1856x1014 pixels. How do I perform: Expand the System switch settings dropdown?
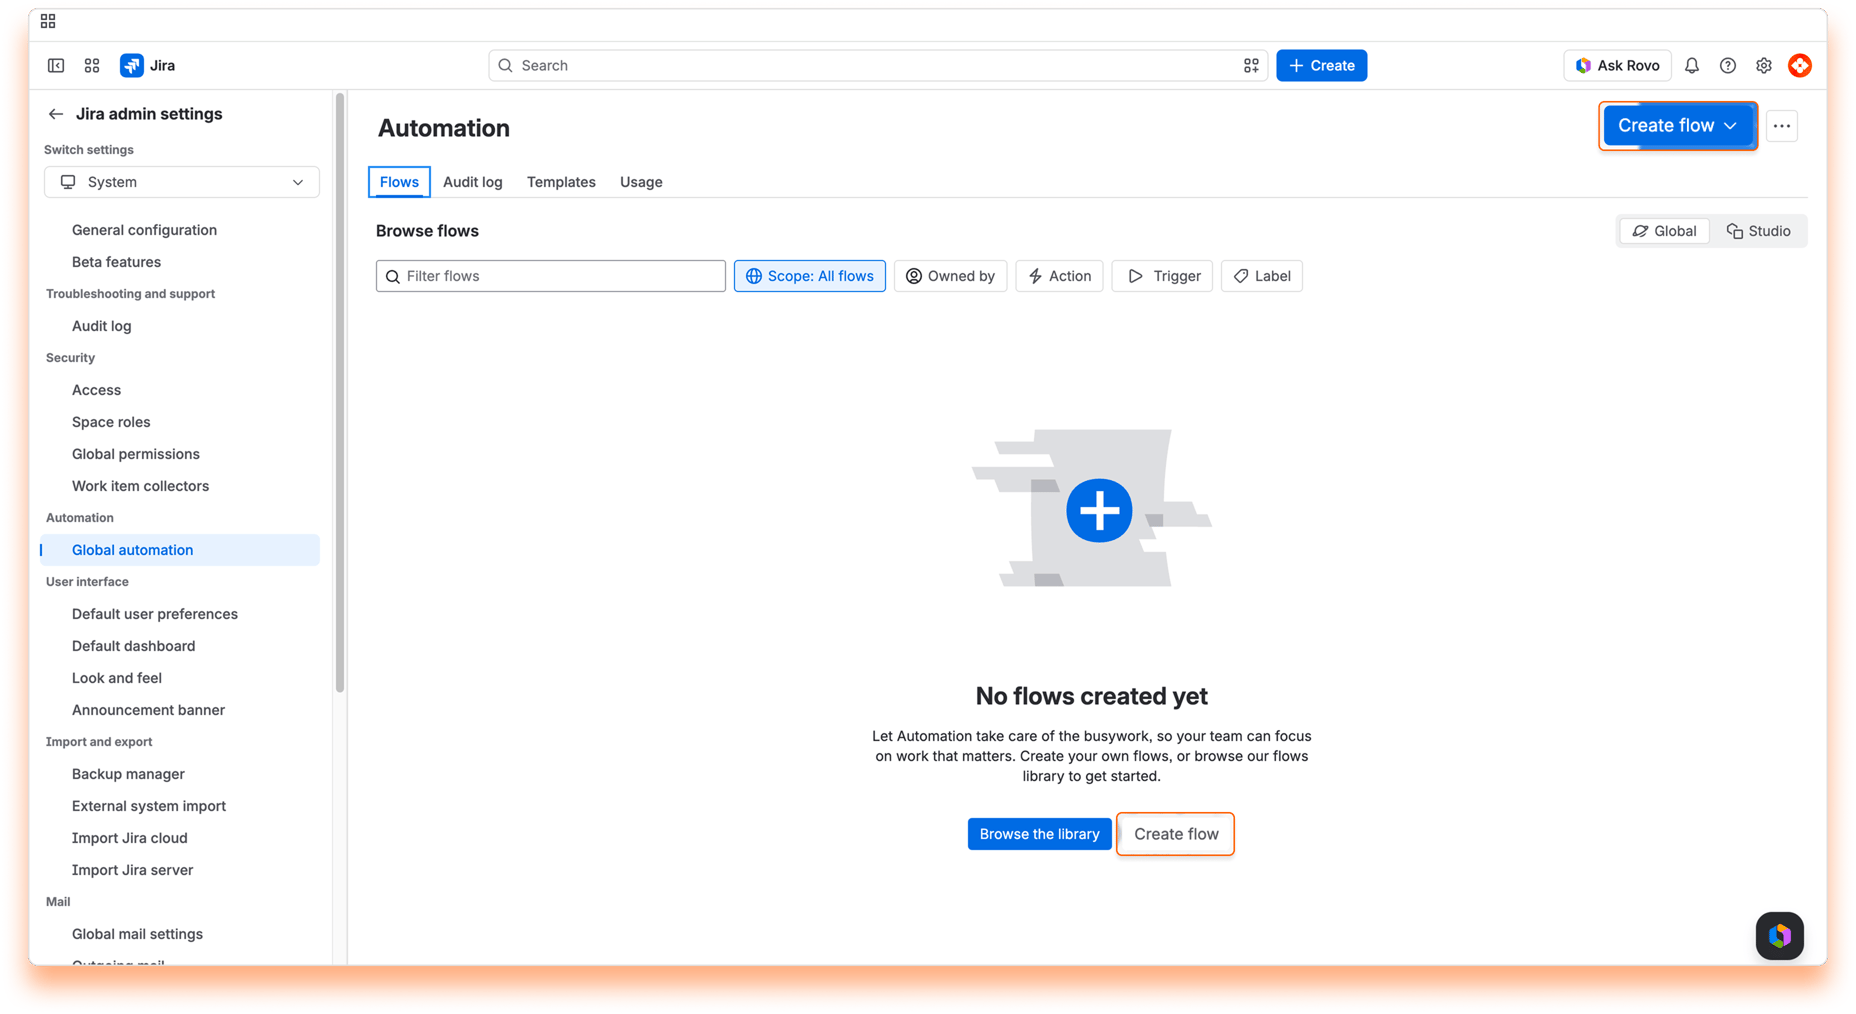[x=182, y=182]
